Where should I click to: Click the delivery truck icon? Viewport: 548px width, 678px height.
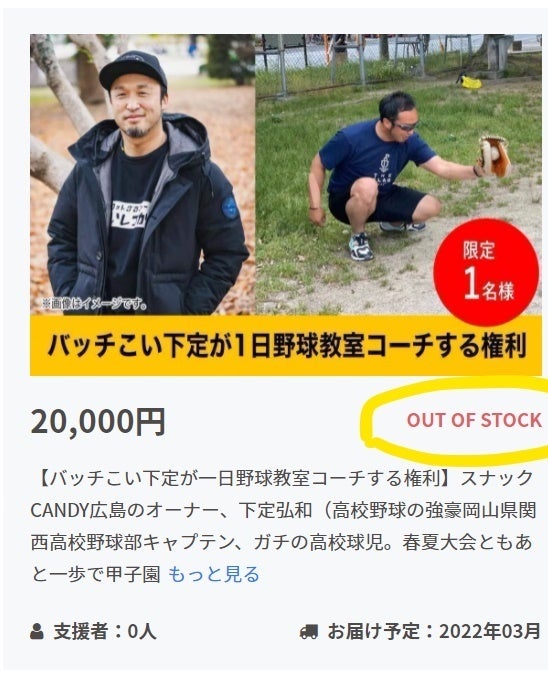308,632
